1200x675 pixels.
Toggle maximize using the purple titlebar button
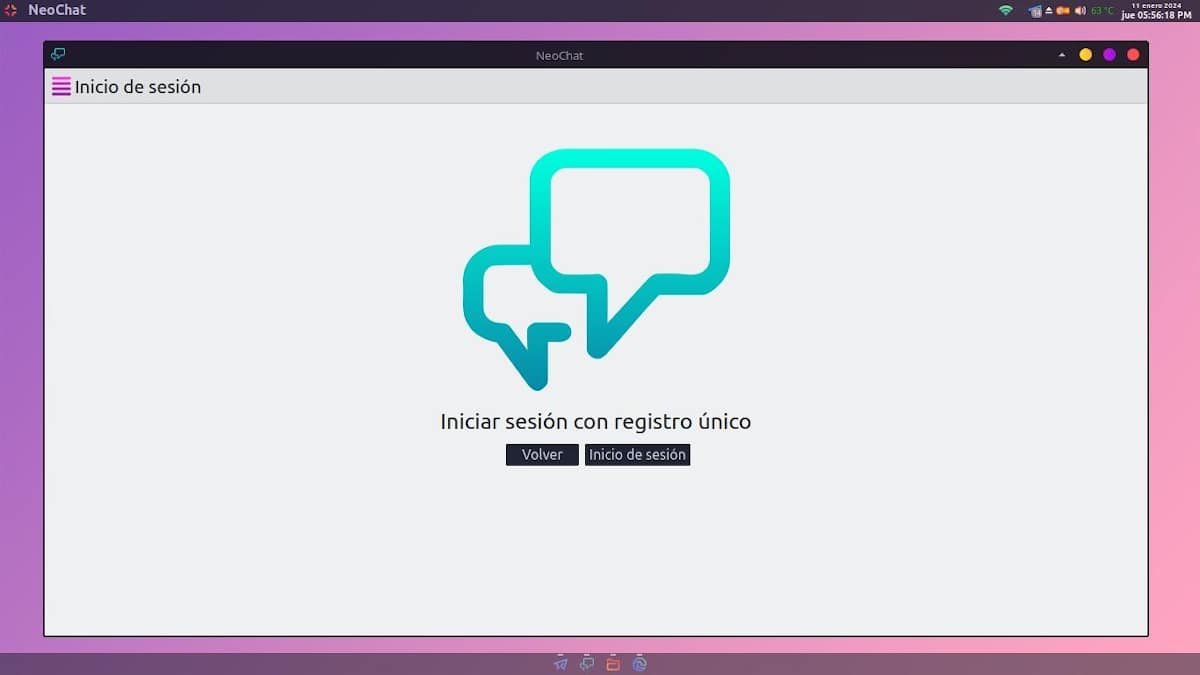point(1109,55)
